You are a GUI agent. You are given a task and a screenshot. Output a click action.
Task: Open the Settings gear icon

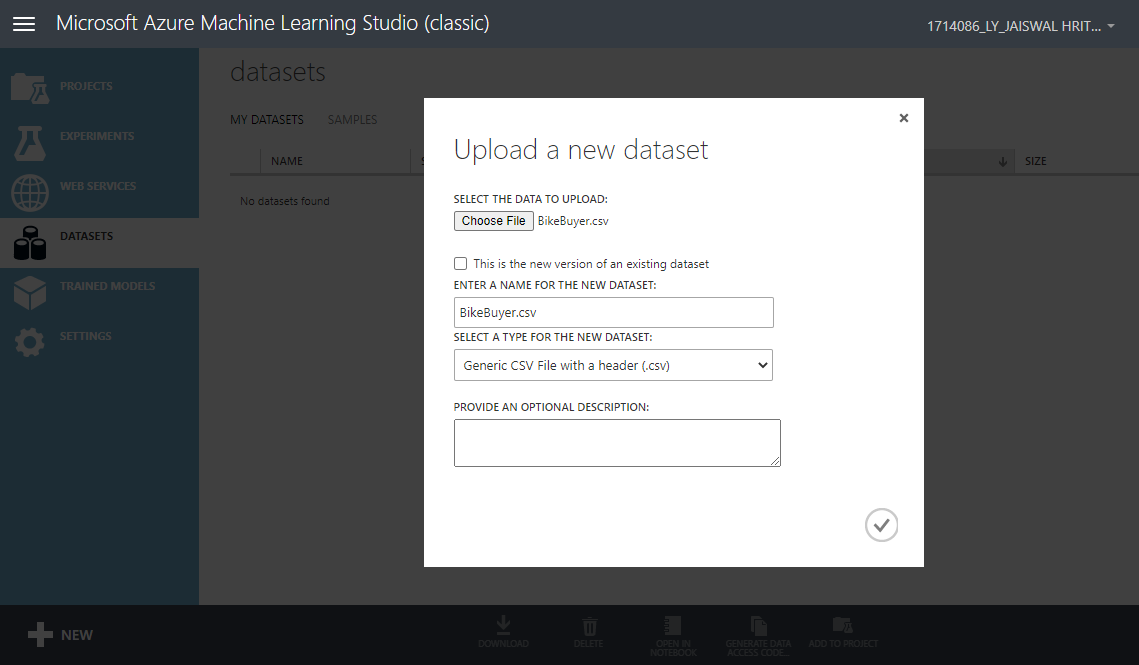click(x=30, y=342)
